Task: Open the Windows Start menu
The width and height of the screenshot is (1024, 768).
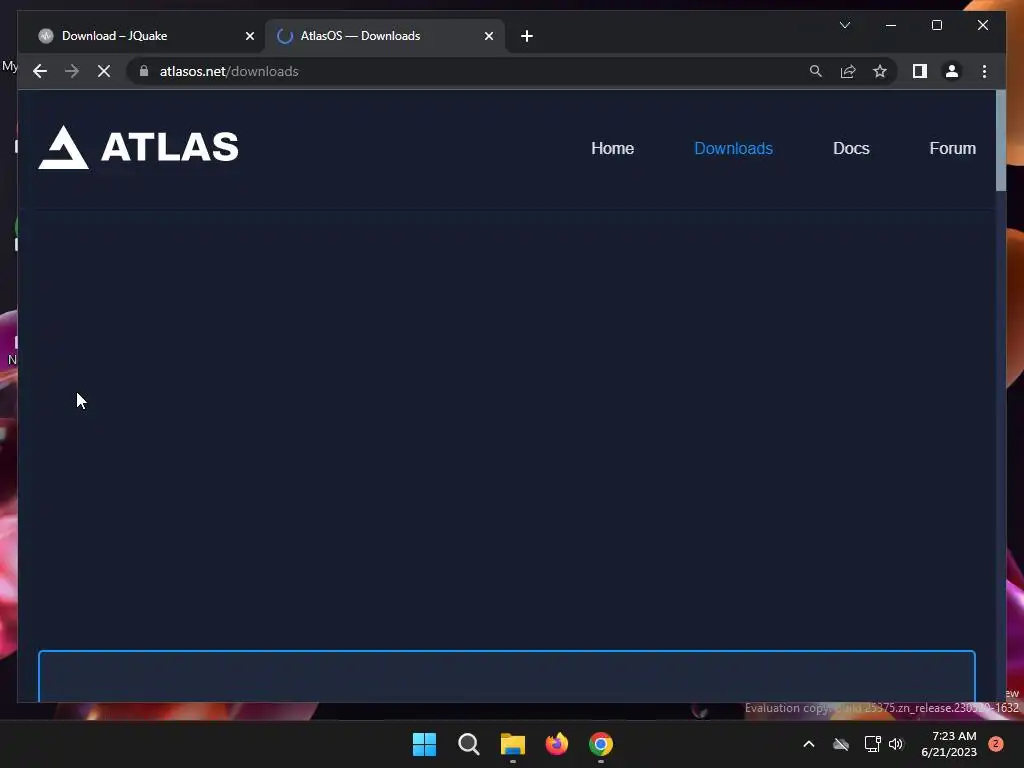Action: click(x=424, y=744)
